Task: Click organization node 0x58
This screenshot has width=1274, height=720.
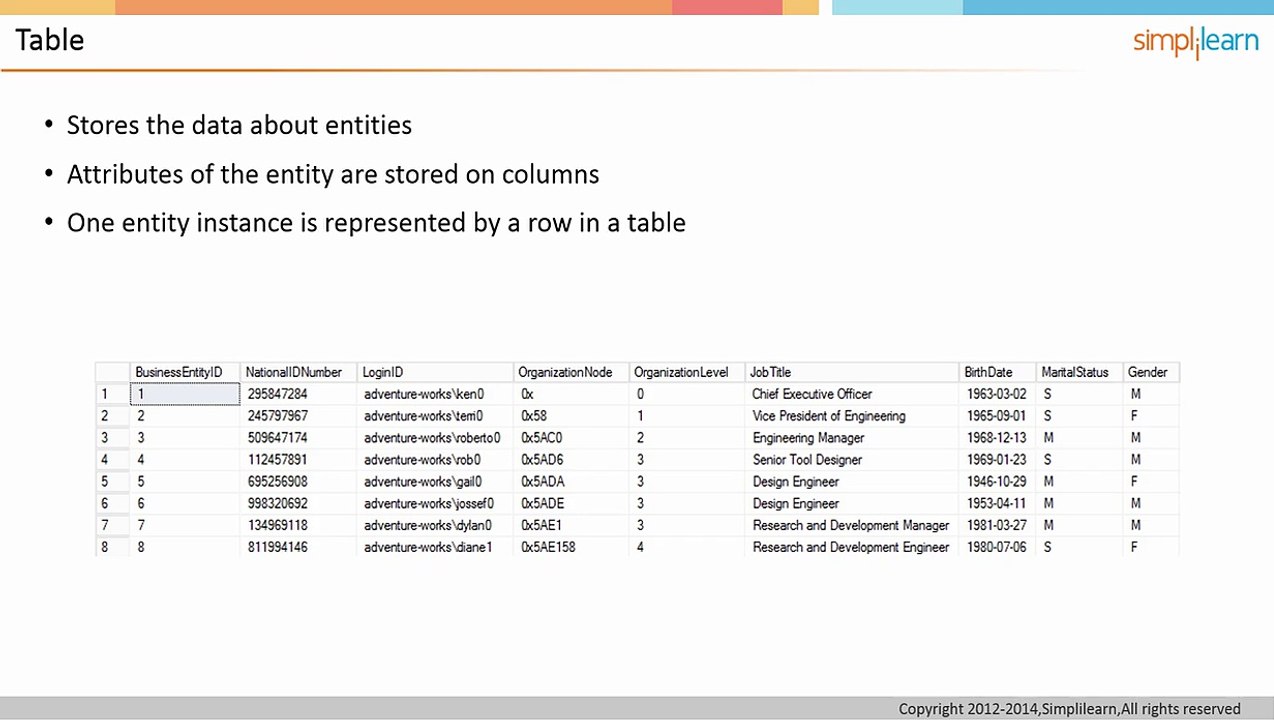Action: point(534,416)
